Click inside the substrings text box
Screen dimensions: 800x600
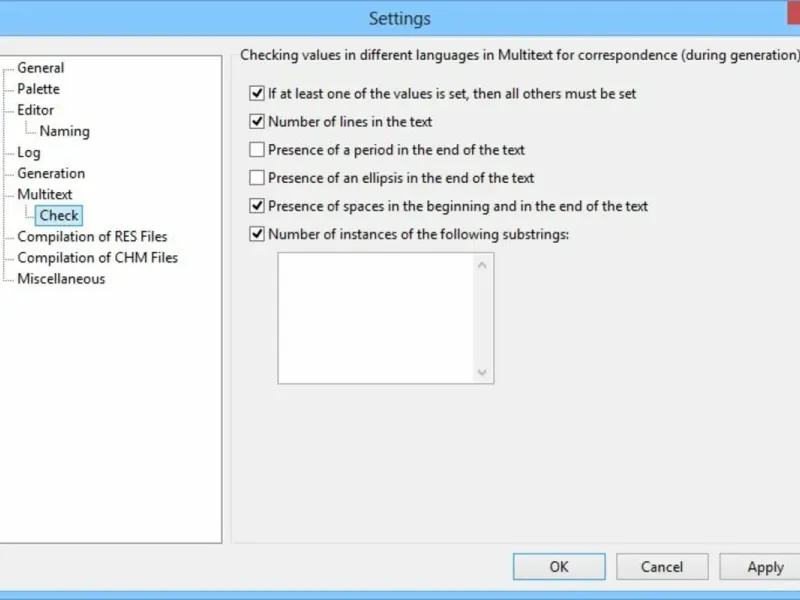[x=375, y=318]
